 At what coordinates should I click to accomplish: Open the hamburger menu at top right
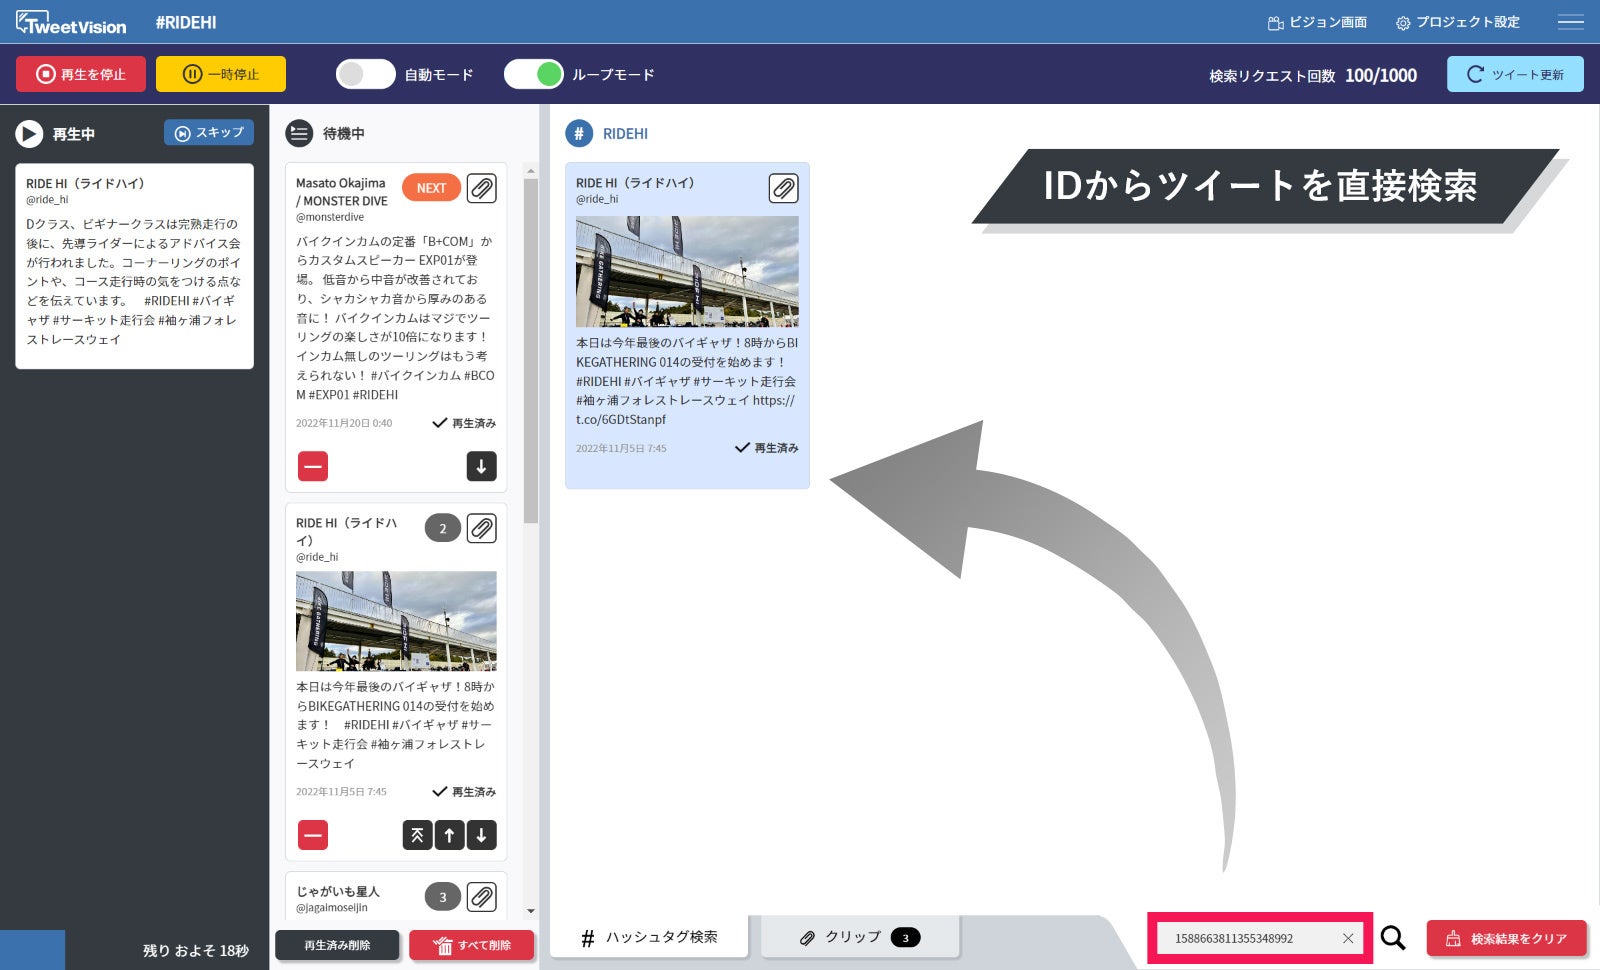[1572, 21]
